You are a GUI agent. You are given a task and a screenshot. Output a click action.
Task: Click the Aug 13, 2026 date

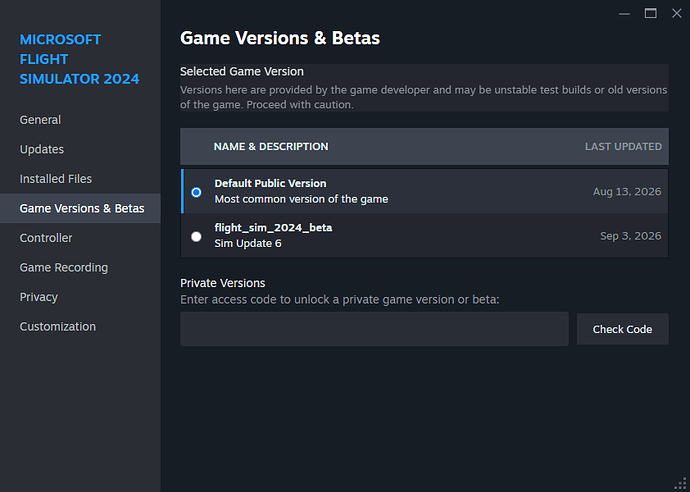(627, 192)
